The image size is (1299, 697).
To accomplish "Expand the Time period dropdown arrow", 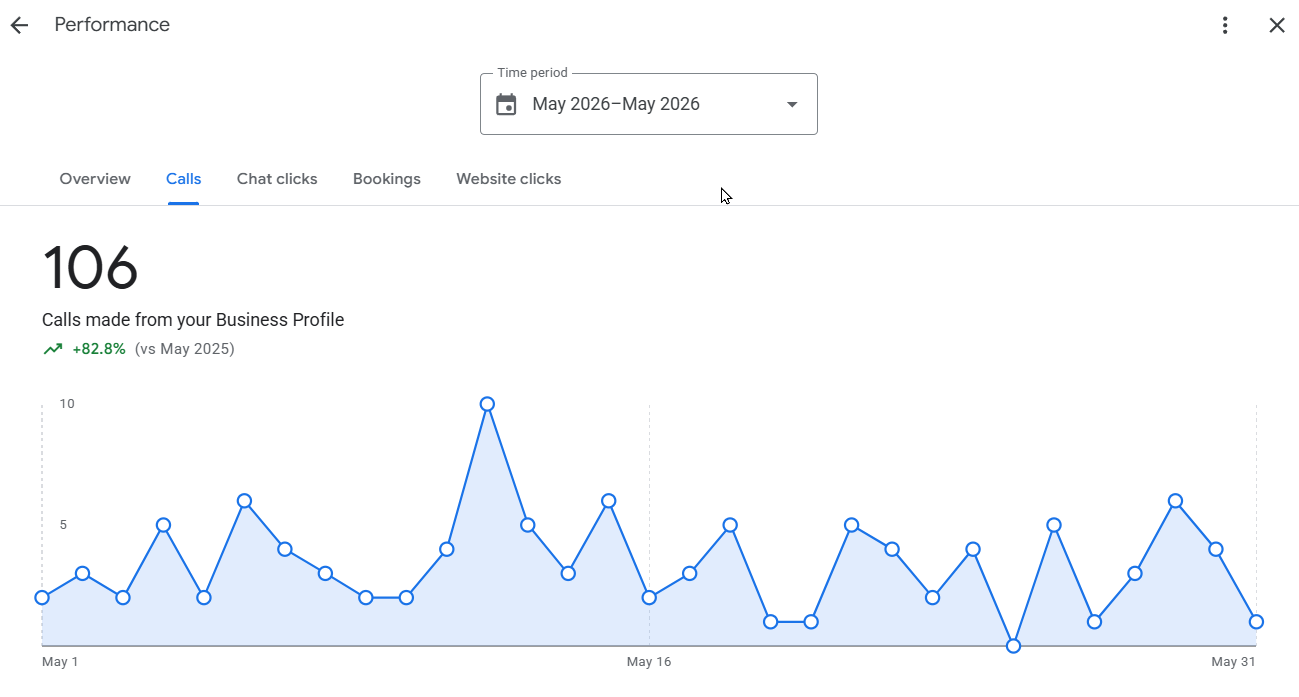I will (792, 104).
